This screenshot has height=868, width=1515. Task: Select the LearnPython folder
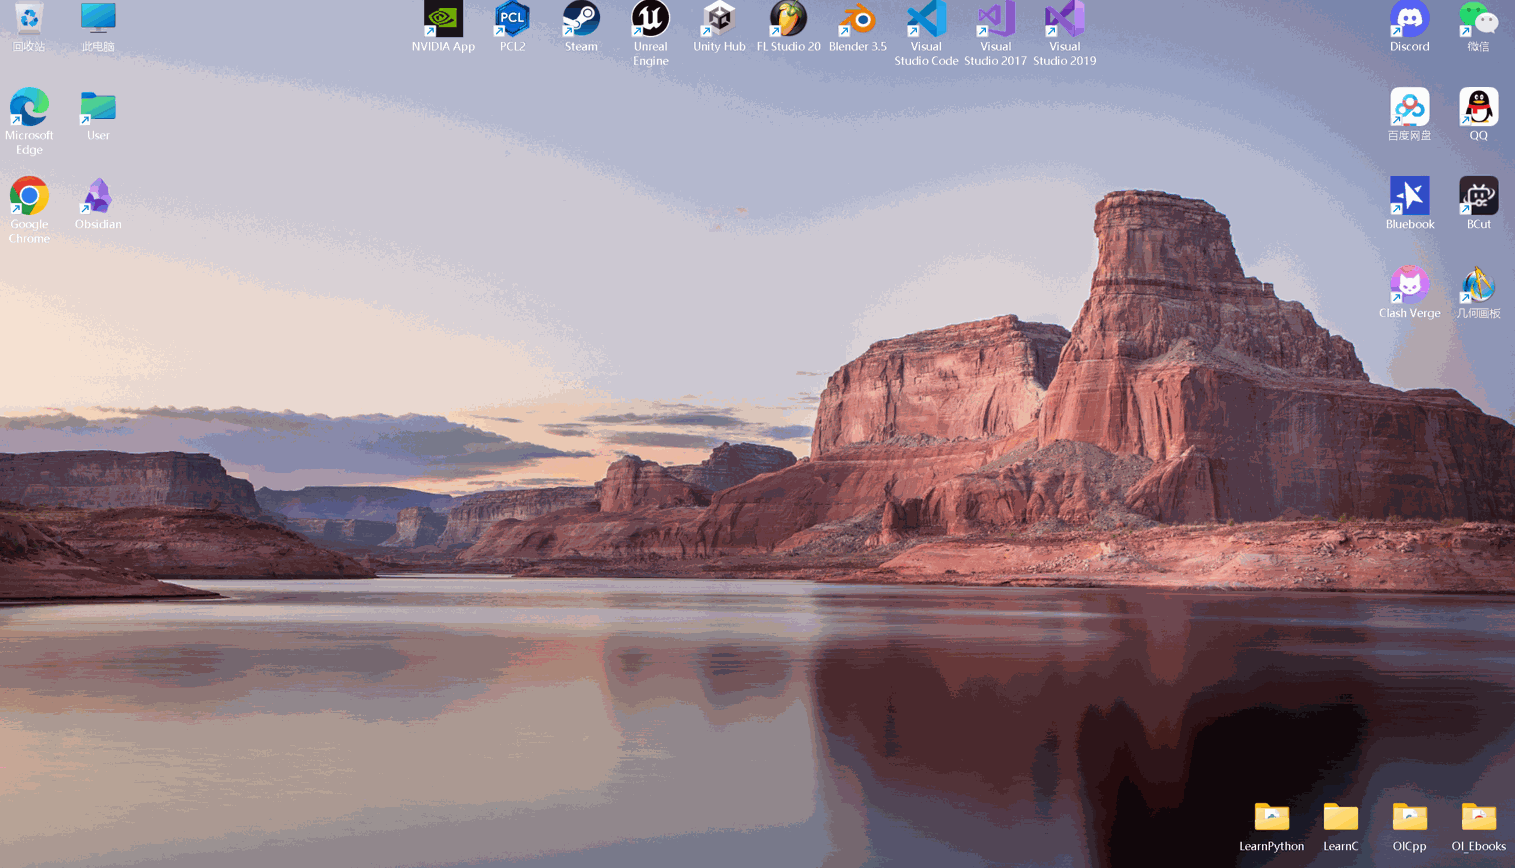coord(1271,818)
